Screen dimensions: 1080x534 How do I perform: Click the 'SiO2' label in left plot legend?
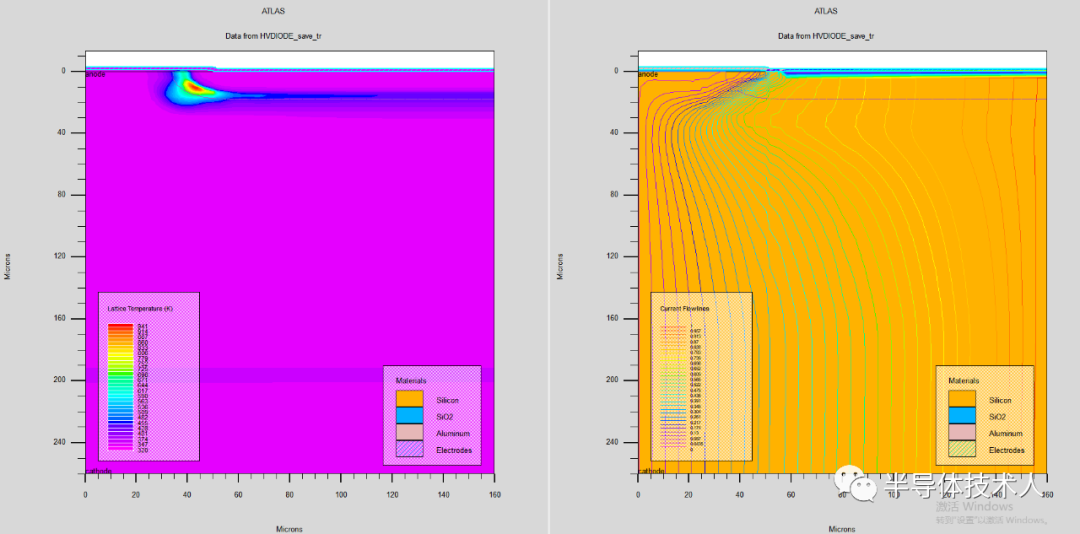445,416
